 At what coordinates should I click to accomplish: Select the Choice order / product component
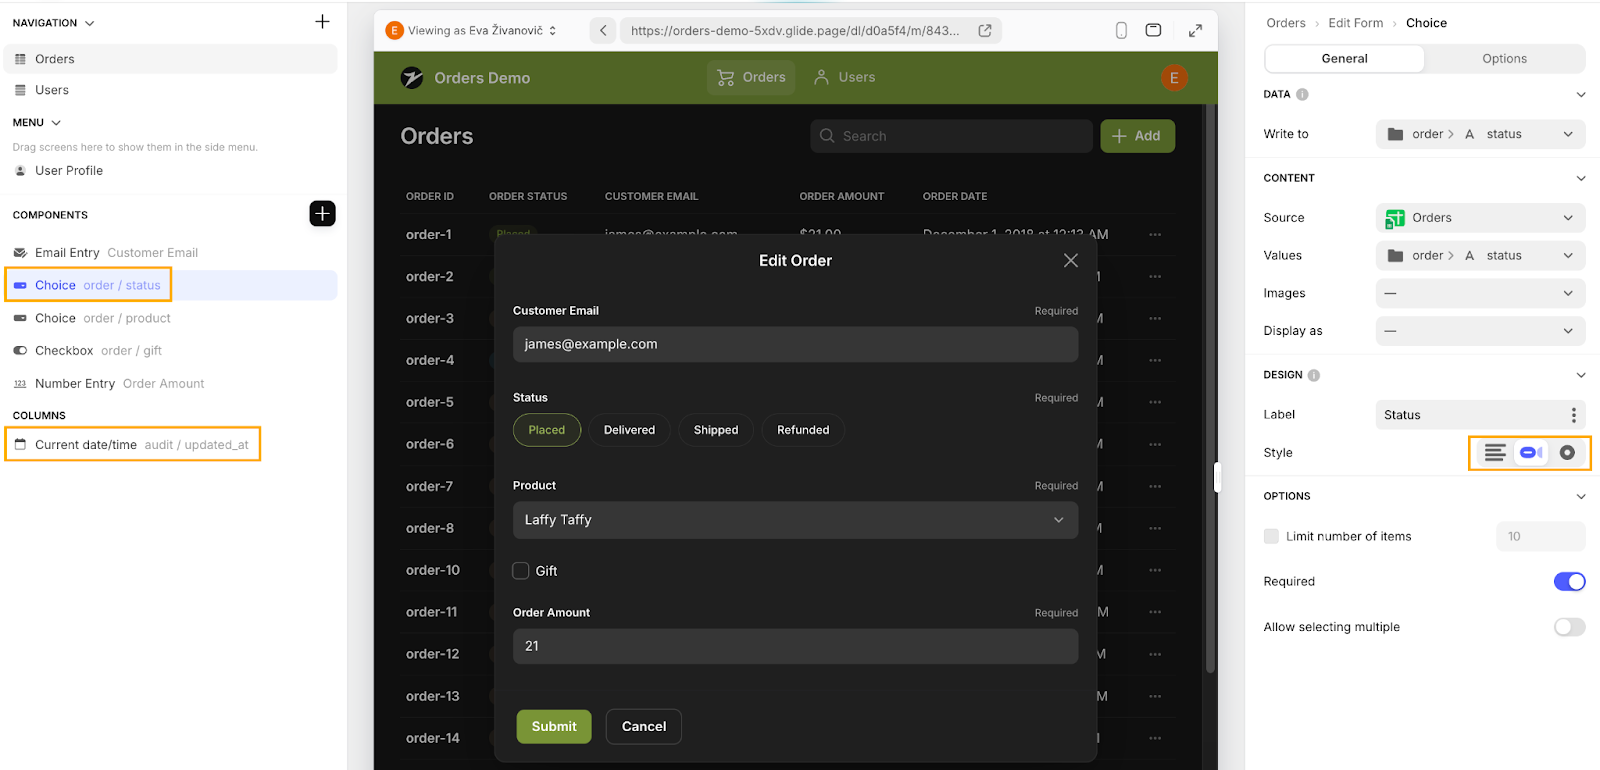tap(170, 318)
